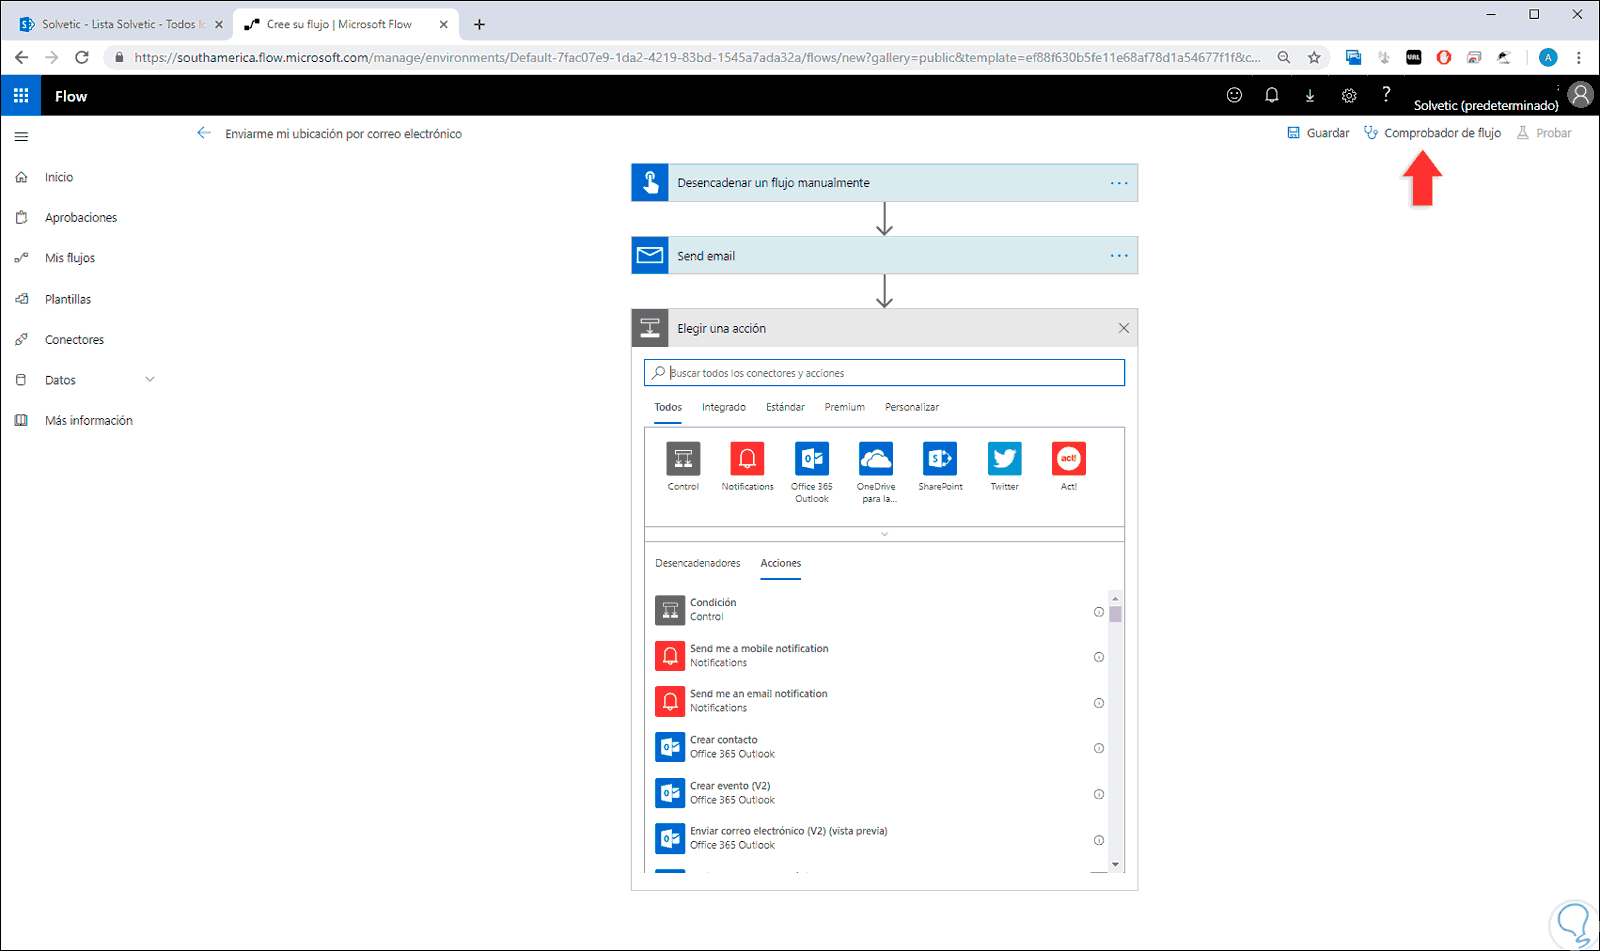Click the browser address bar URL

click(x=697, y=58)
